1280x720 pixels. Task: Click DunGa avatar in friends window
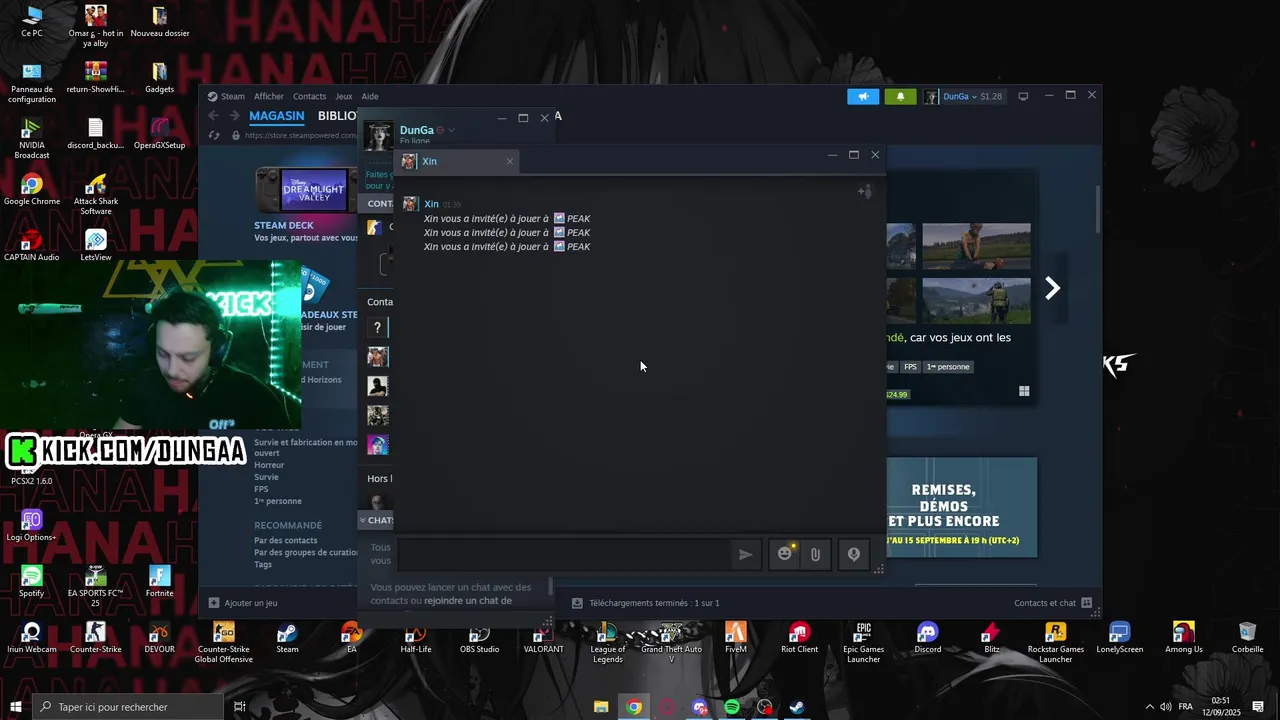click(x=378, y=136)
